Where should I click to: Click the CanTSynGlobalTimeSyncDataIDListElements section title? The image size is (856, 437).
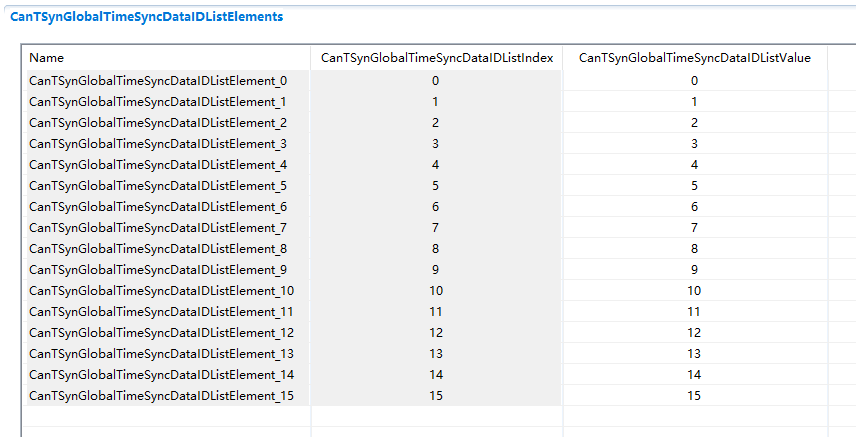(146, 17)
